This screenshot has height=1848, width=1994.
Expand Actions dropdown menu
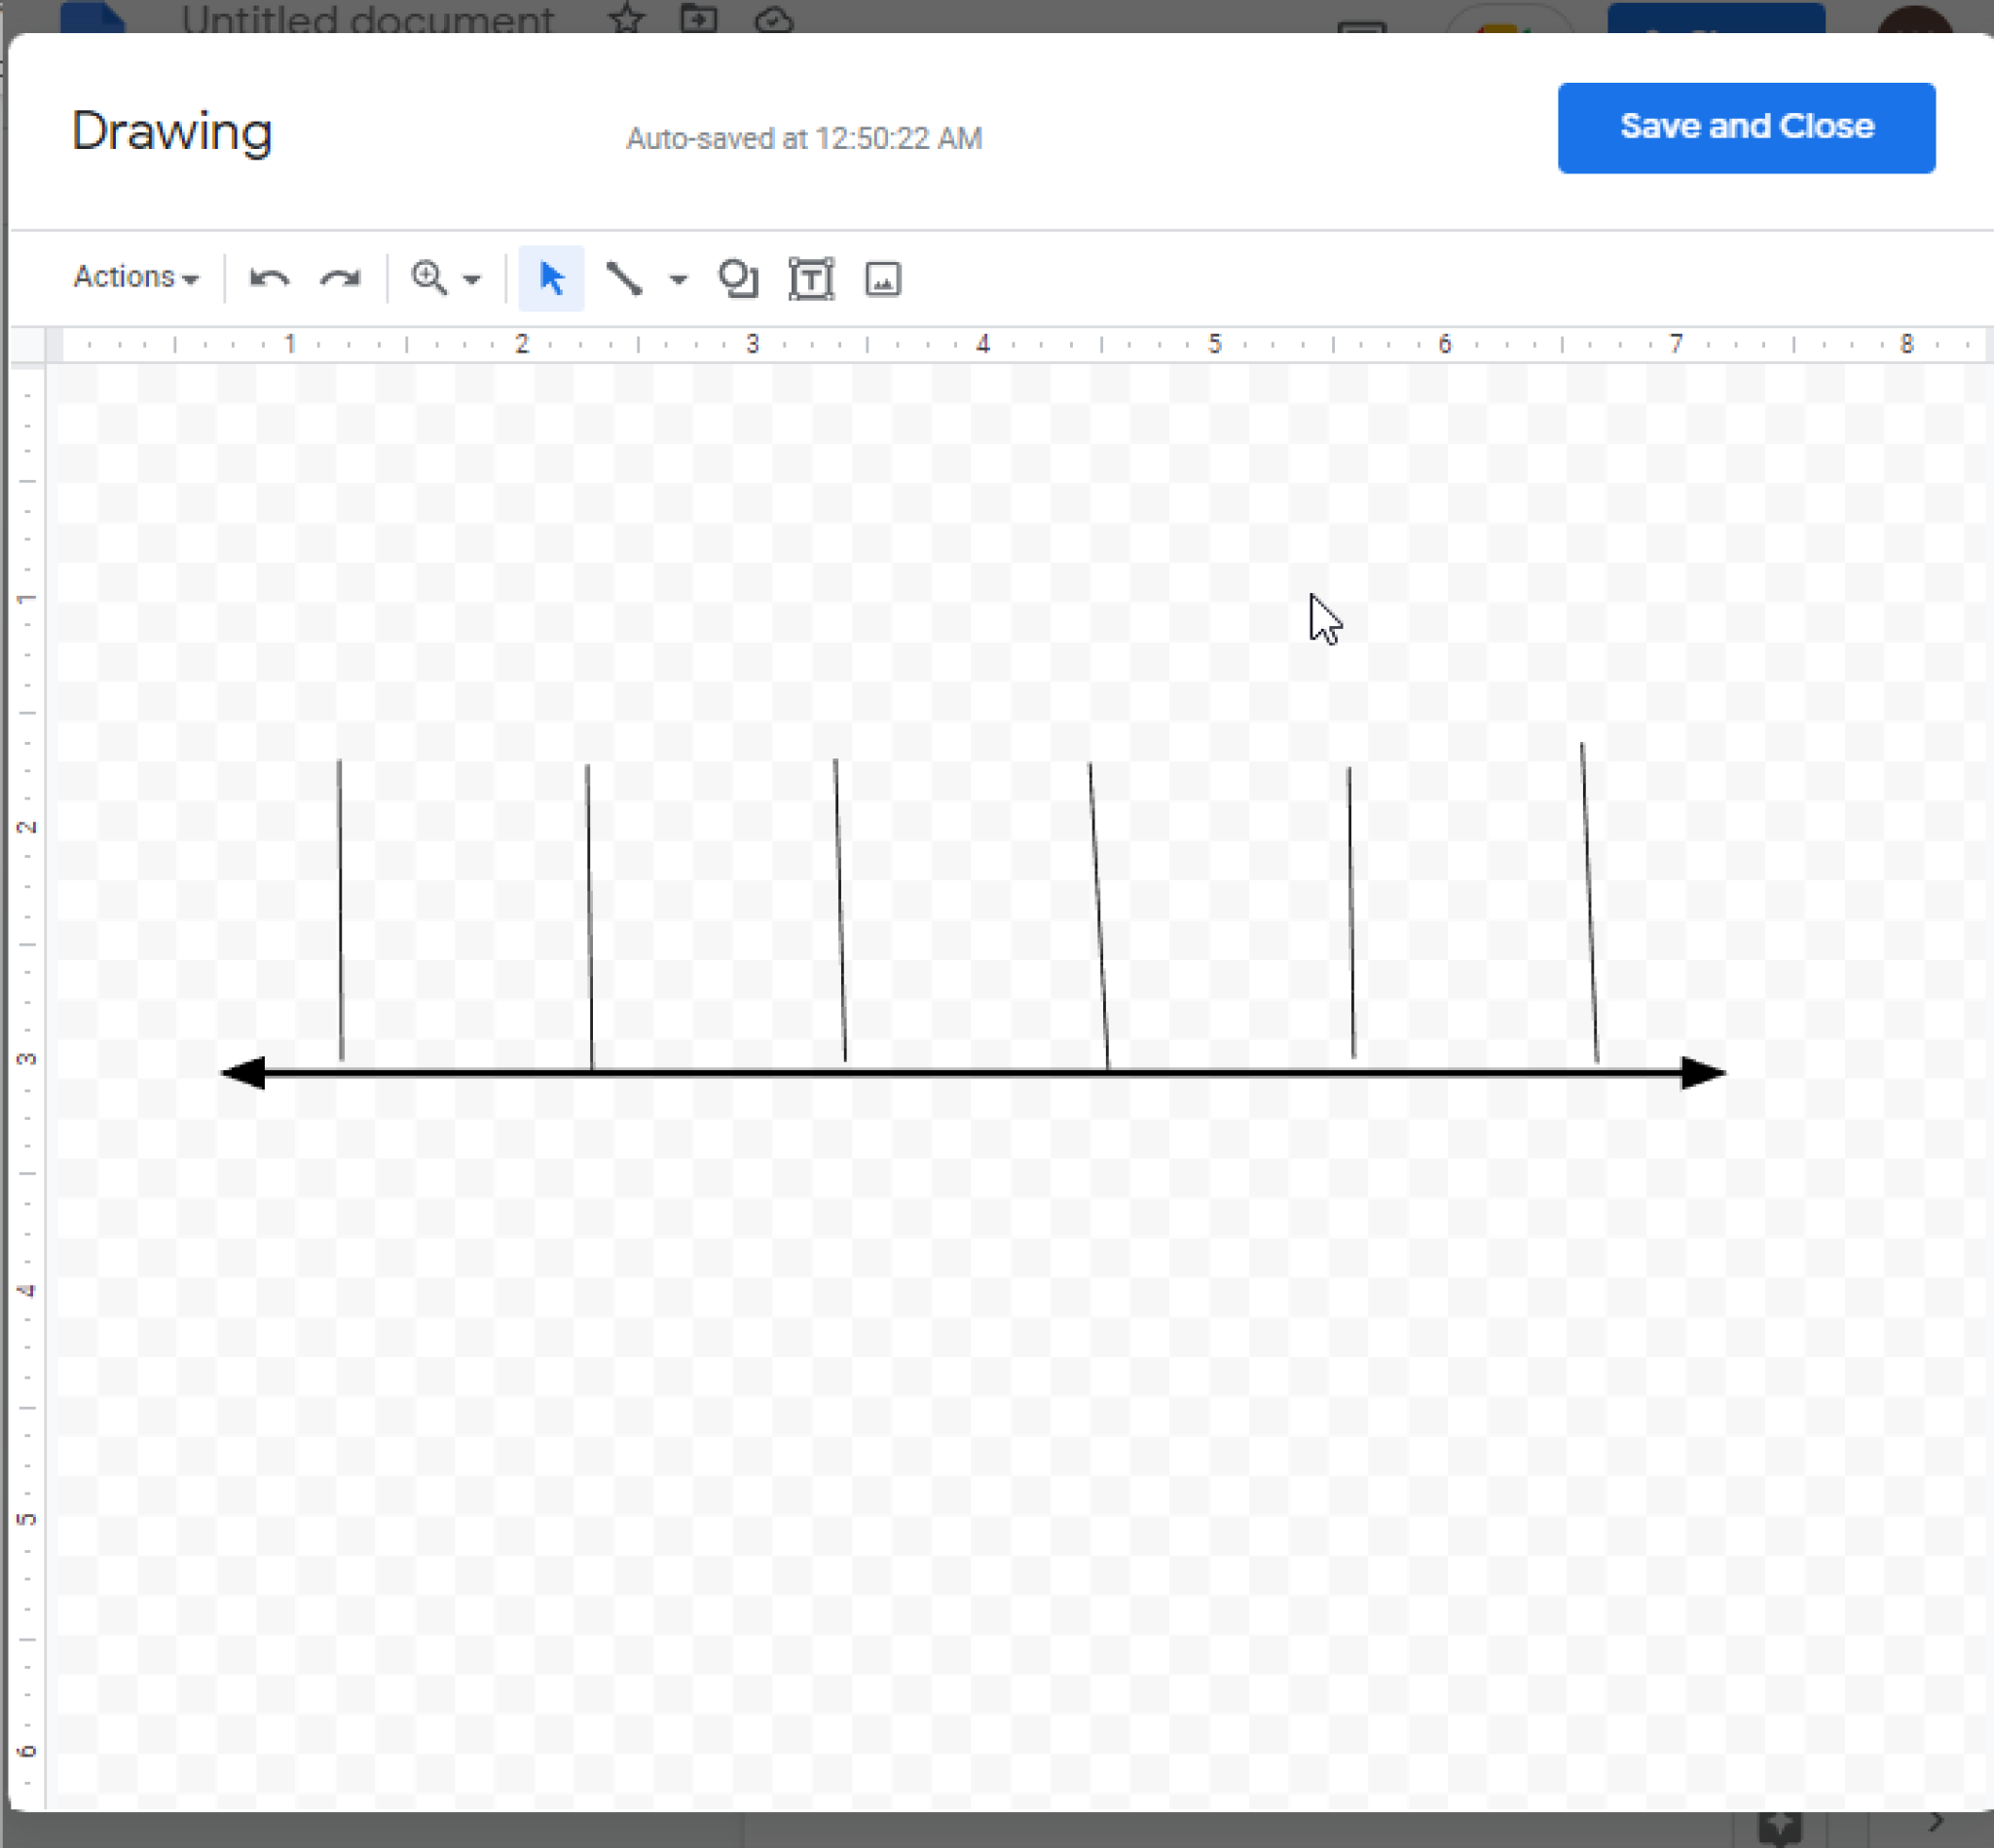133,277
